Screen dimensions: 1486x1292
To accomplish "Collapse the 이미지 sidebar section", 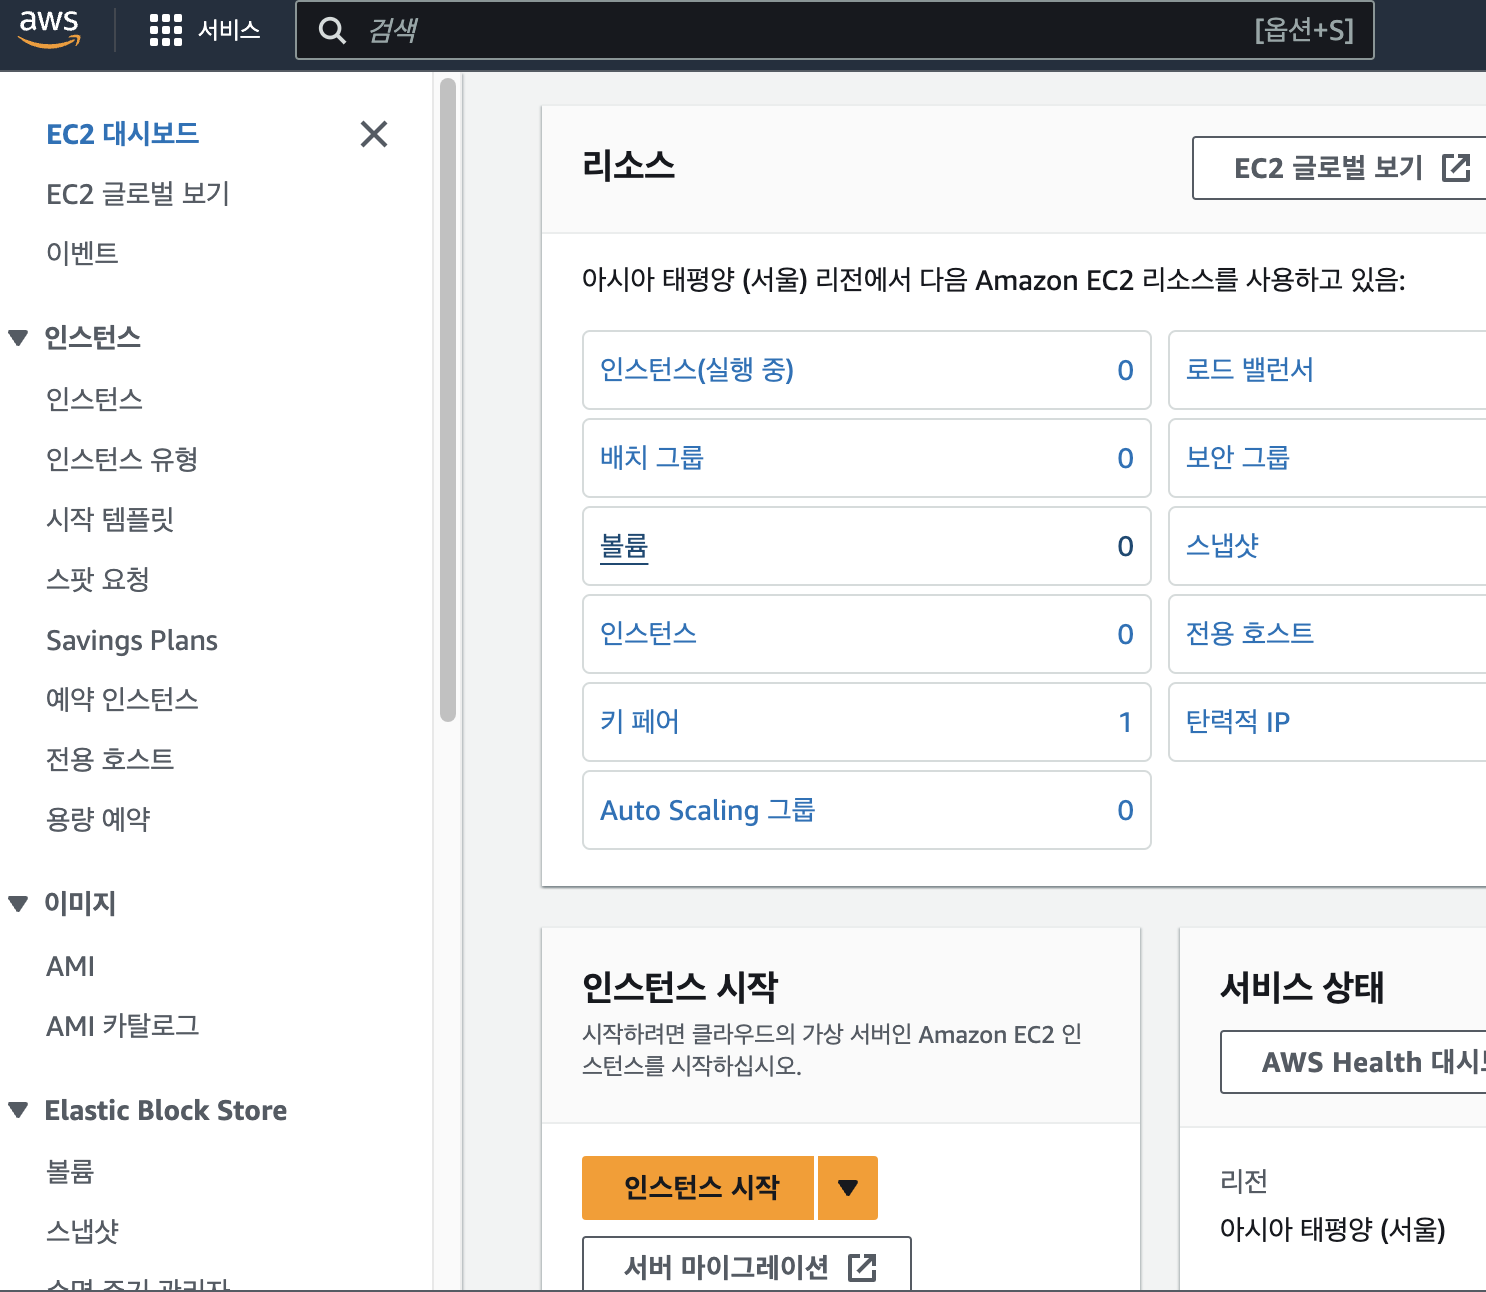I will [x=18, y=904].
